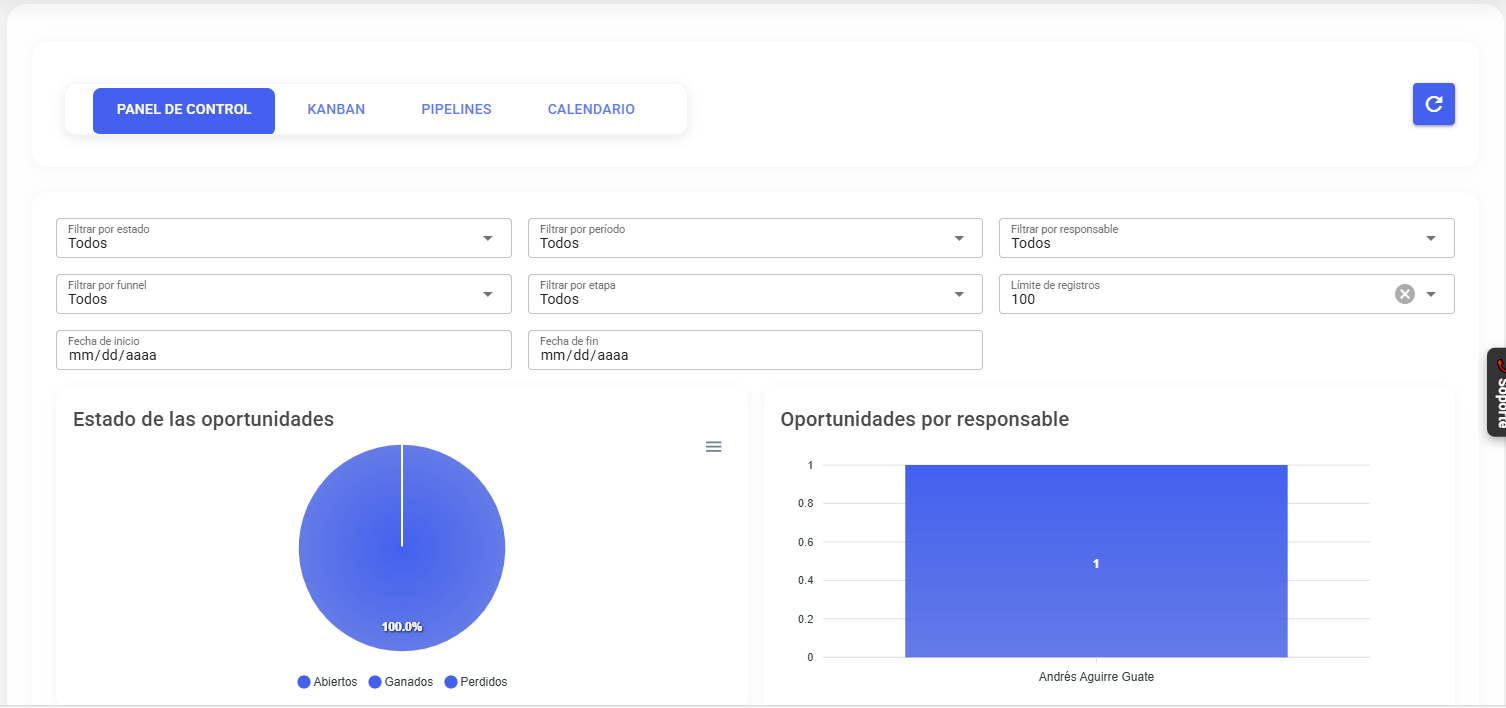Open the Filtrar por etapa dropdown
This screenshot has width=1506, height=708.
(x=755, y=294)
